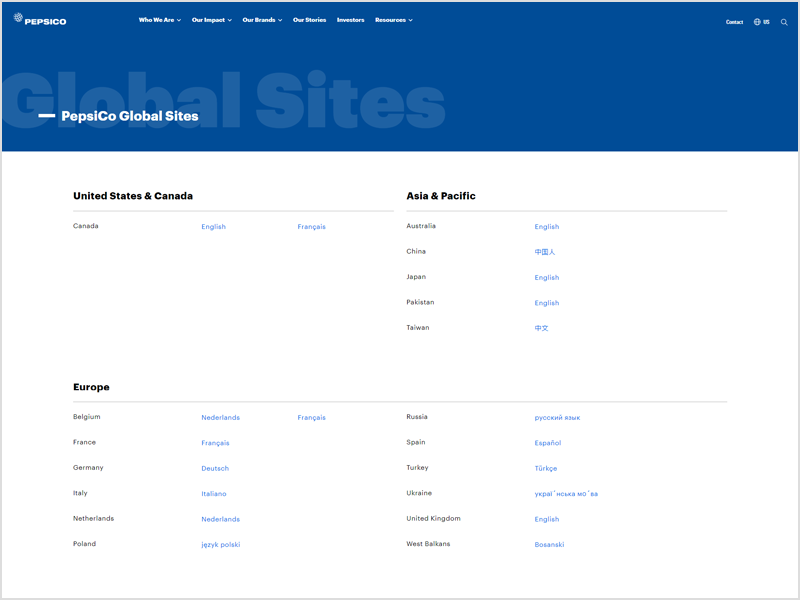Click the China country label
The image size is (800, 600).
point(416,252)
